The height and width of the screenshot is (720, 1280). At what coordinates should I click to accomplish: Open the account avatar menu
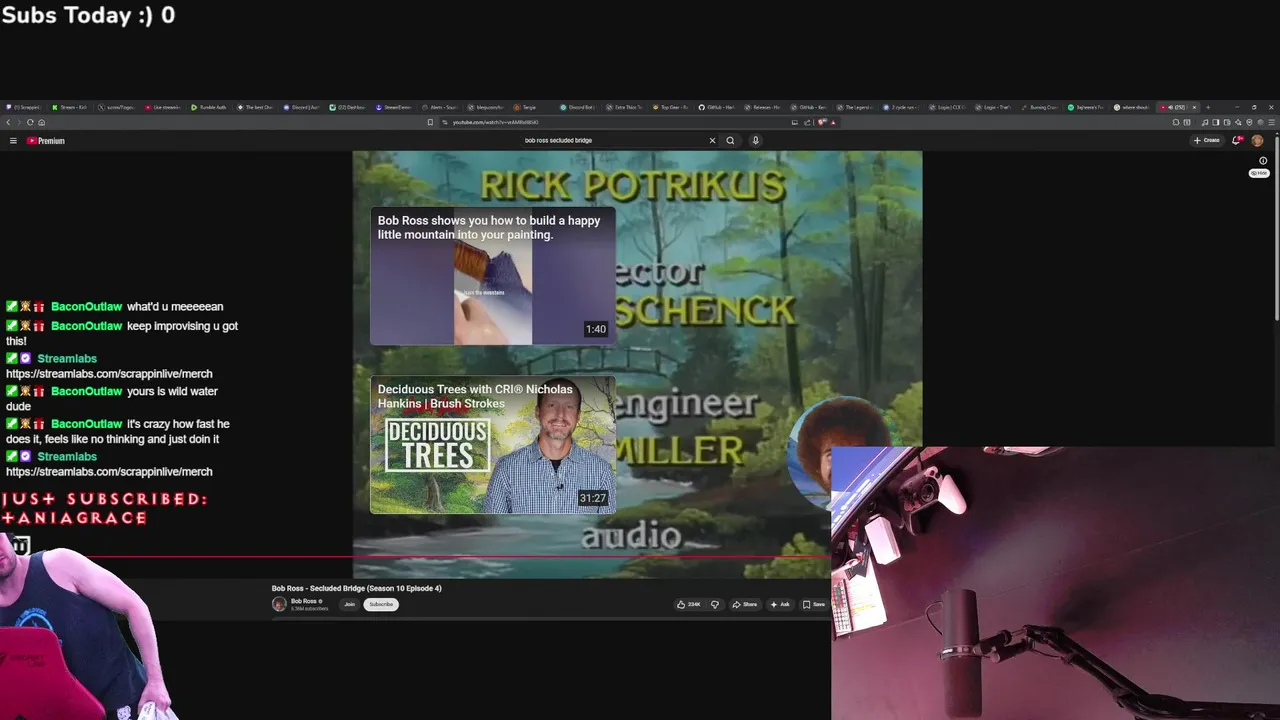(x=1258, y=140)
